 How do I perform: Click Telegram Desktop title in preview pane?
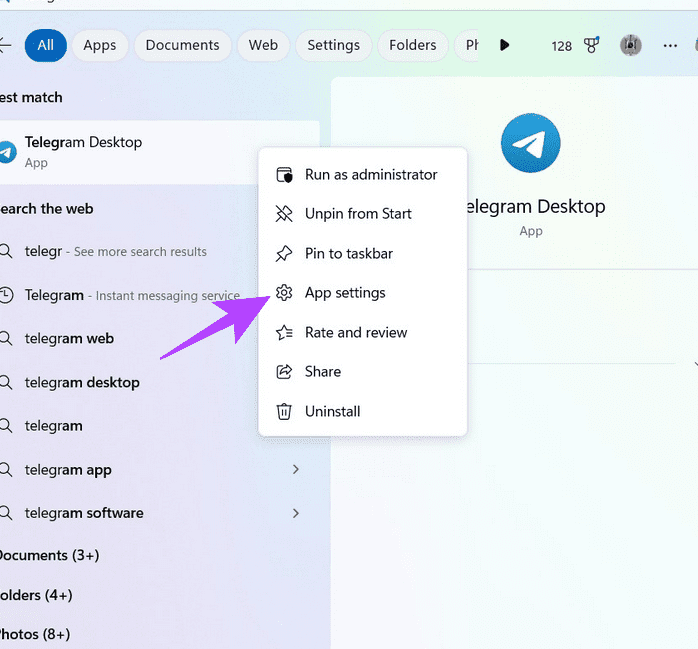(535, 207)
